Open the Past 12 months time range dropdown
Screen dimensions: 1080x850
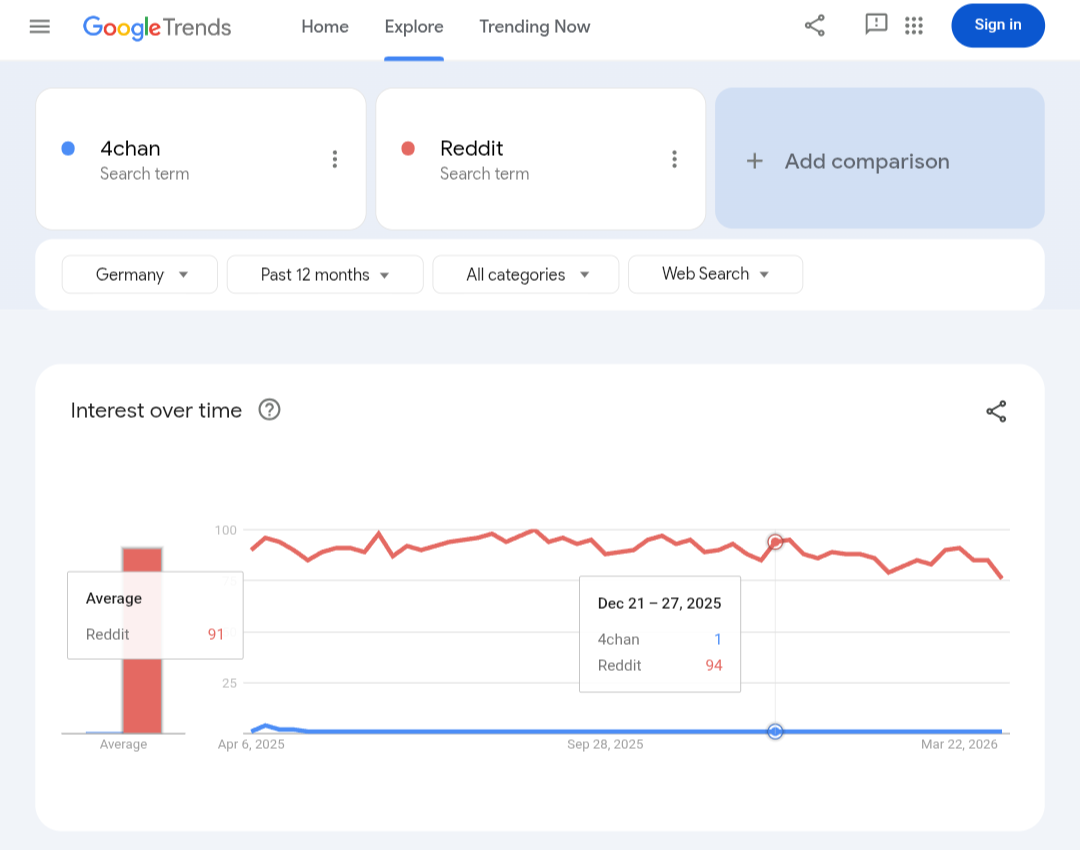point(325,275)
